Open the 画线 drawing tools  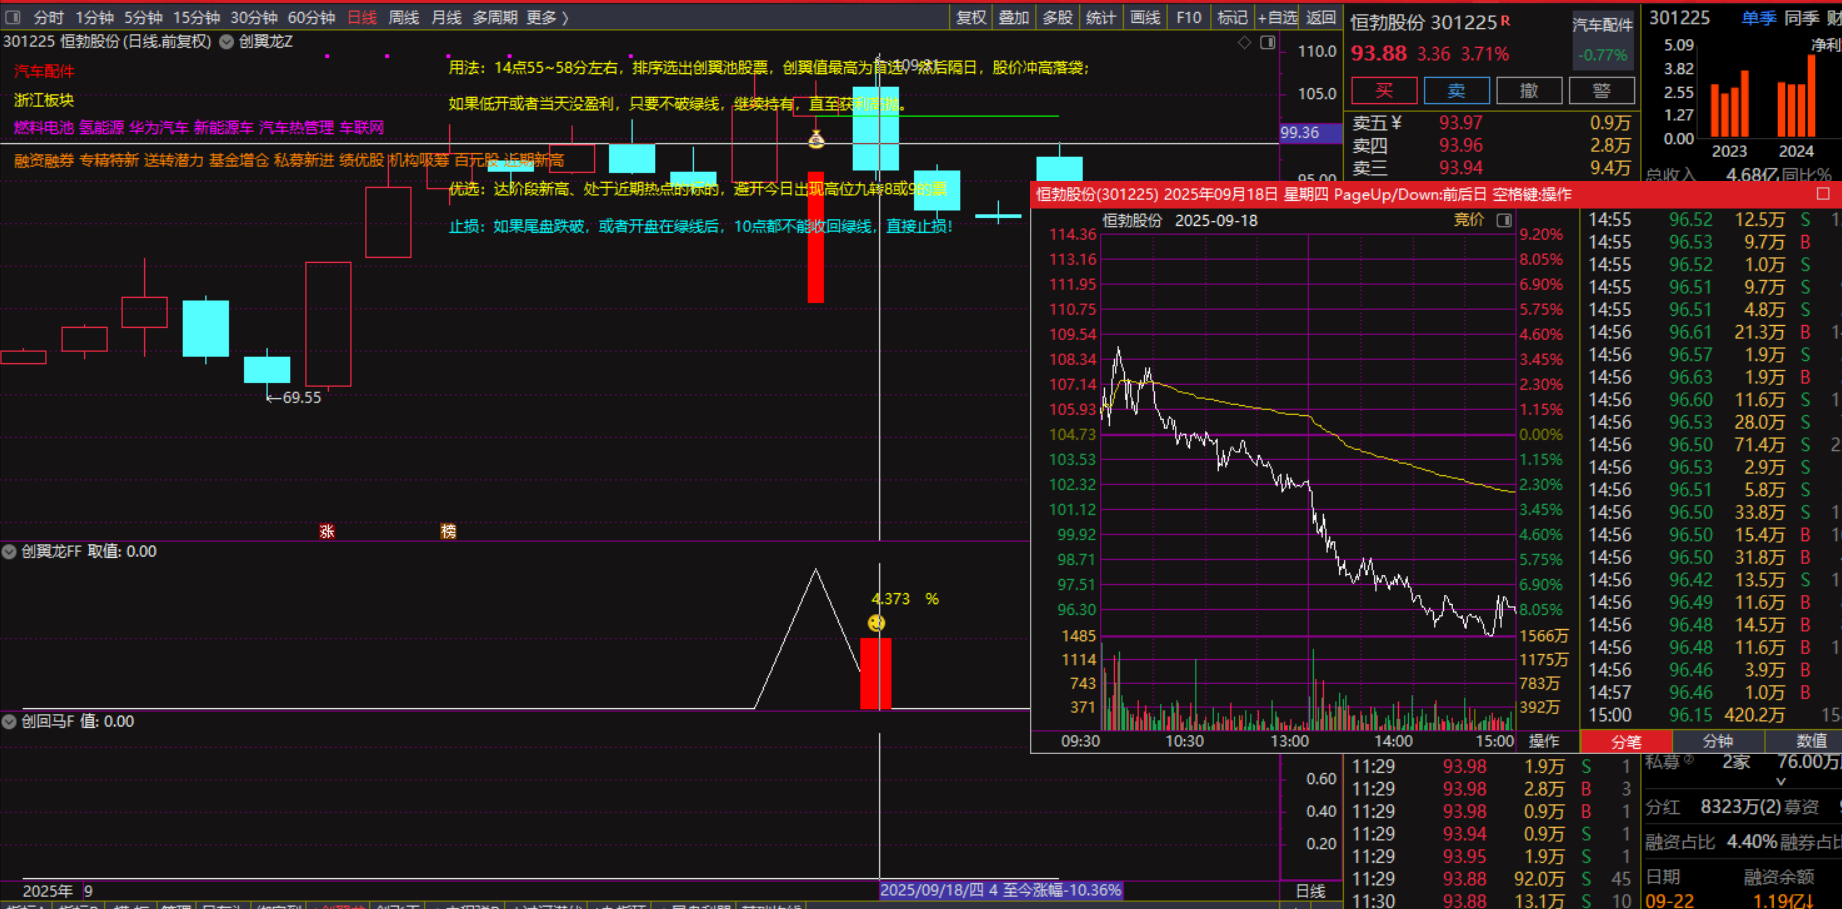1144,17
